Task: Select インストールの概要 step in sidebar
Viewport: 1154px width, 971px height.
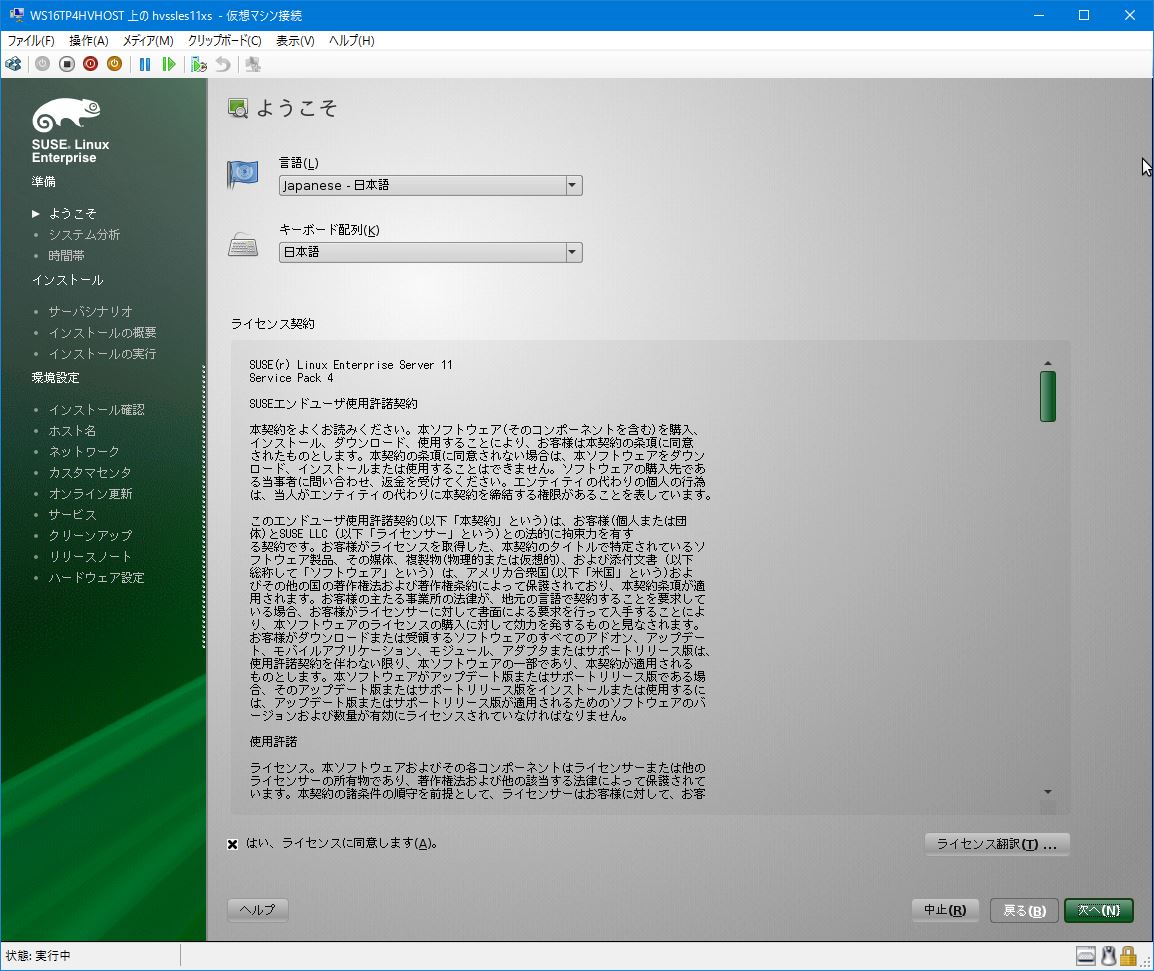Action: point(102,333)
